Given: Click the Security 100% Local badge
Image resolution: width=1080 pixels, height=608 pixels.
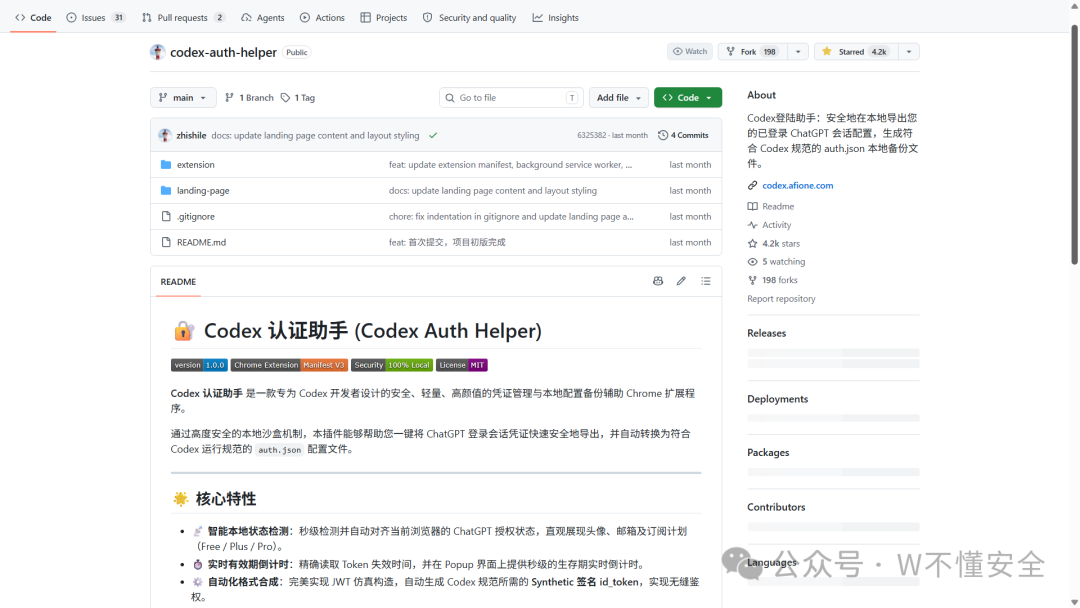Looking at the screenshot, I should (x=392, y=365).
